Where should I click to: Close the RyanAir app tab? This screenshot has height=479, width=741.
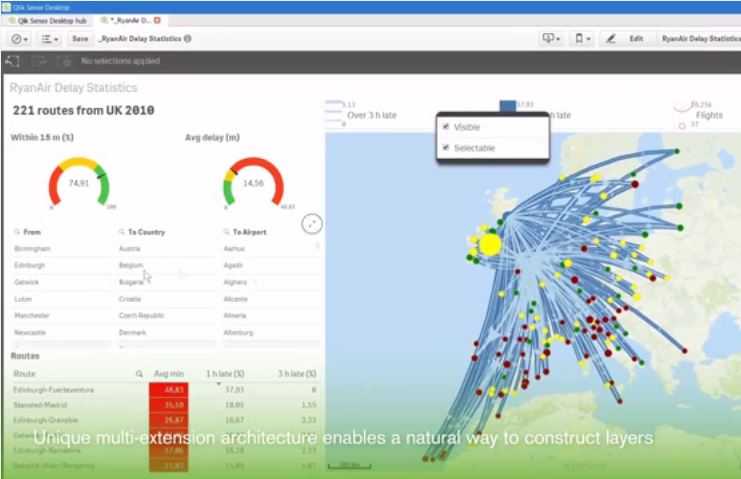pyautogui.click(x=157, y=19)
